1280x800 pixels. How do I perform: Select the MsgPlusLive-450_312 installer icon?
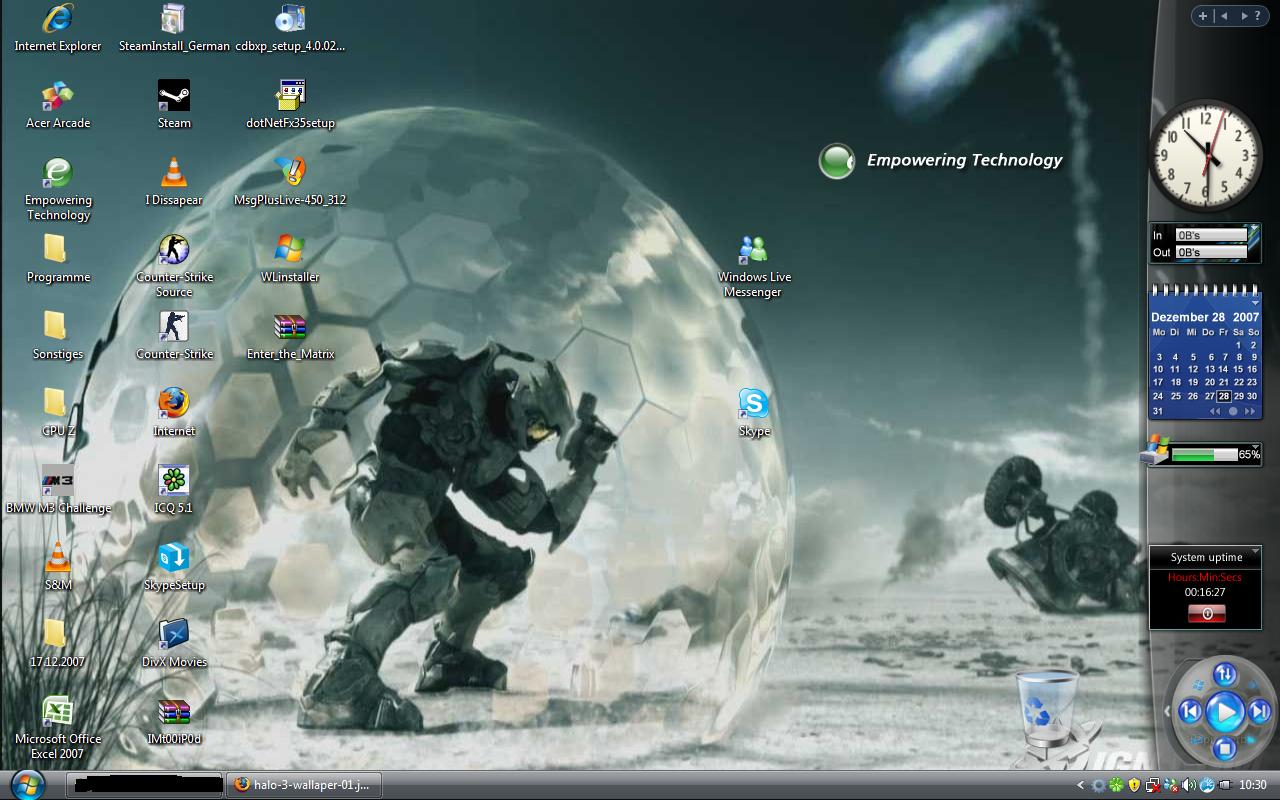290,182
